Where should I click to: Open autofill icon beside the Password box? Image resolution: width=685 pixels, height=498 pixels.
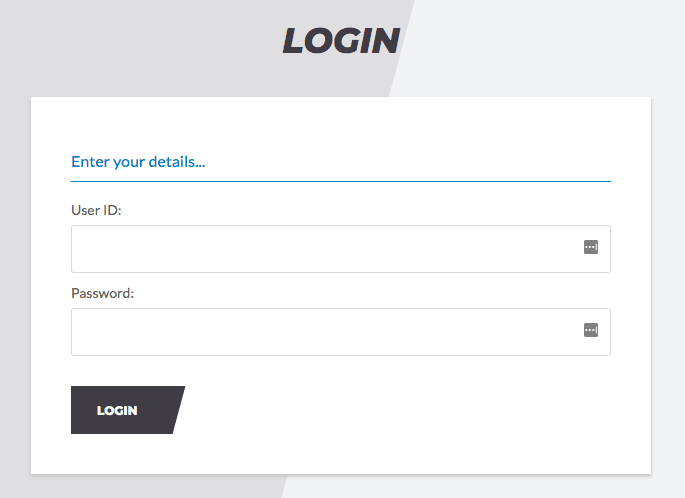[x=591, y=330]
